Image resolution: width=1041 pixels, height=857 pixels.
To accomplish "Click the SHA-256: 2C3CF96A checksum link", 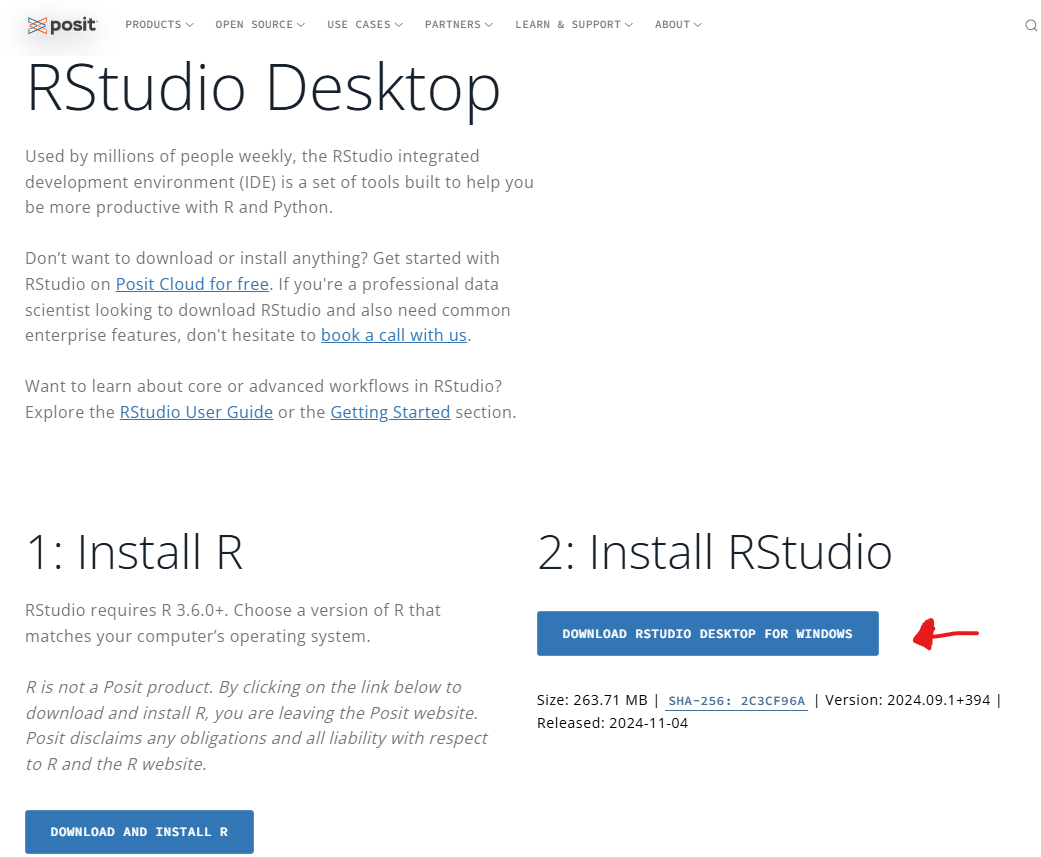I will 736,701.
